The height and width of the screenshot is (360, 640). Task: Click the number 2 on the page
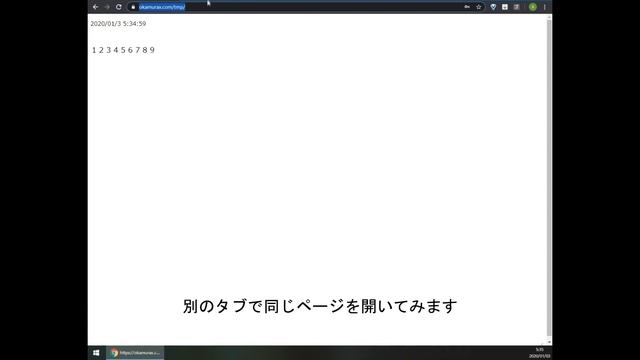pos(101,50)
